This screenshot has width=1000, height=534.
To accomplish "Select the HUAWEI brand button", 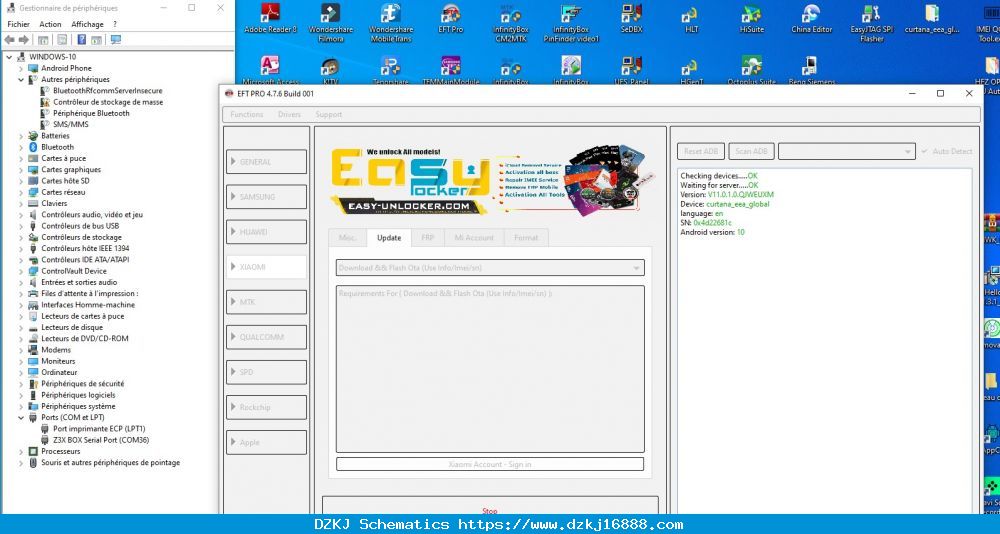I will click(267, 232).
